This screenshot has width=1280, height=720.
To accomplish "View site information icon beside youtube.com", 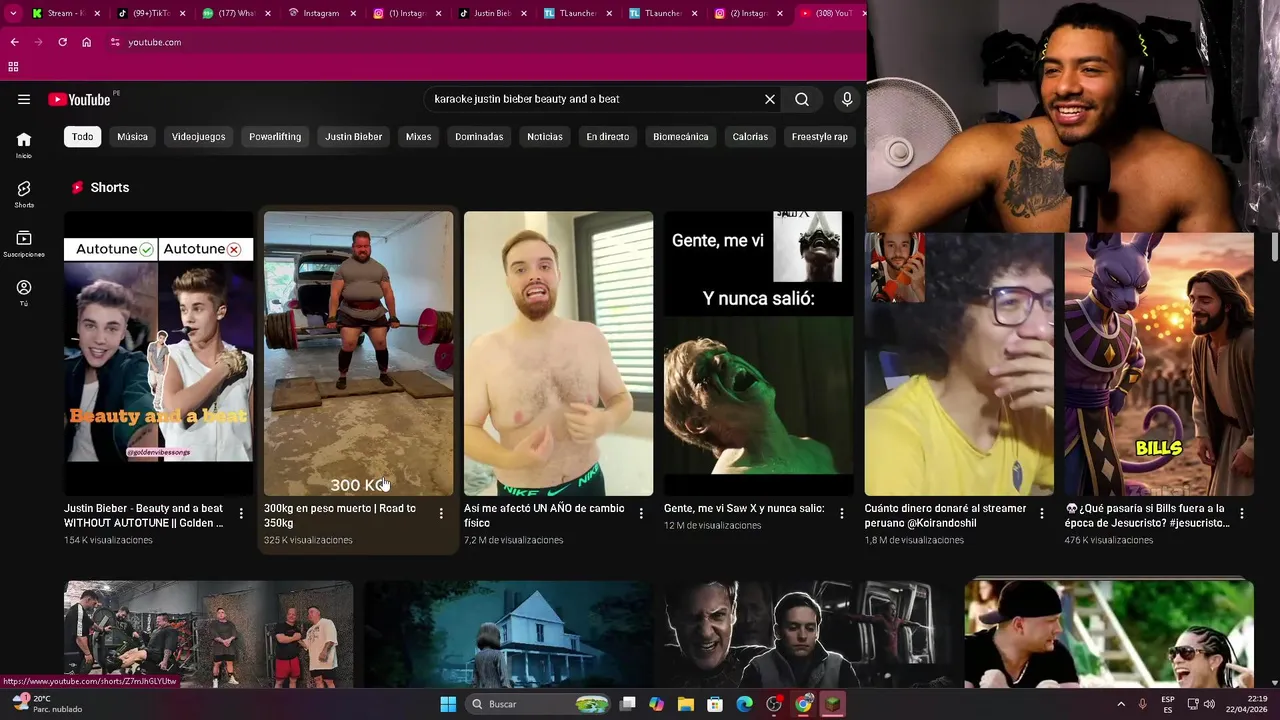I will [x=115, y=42].
